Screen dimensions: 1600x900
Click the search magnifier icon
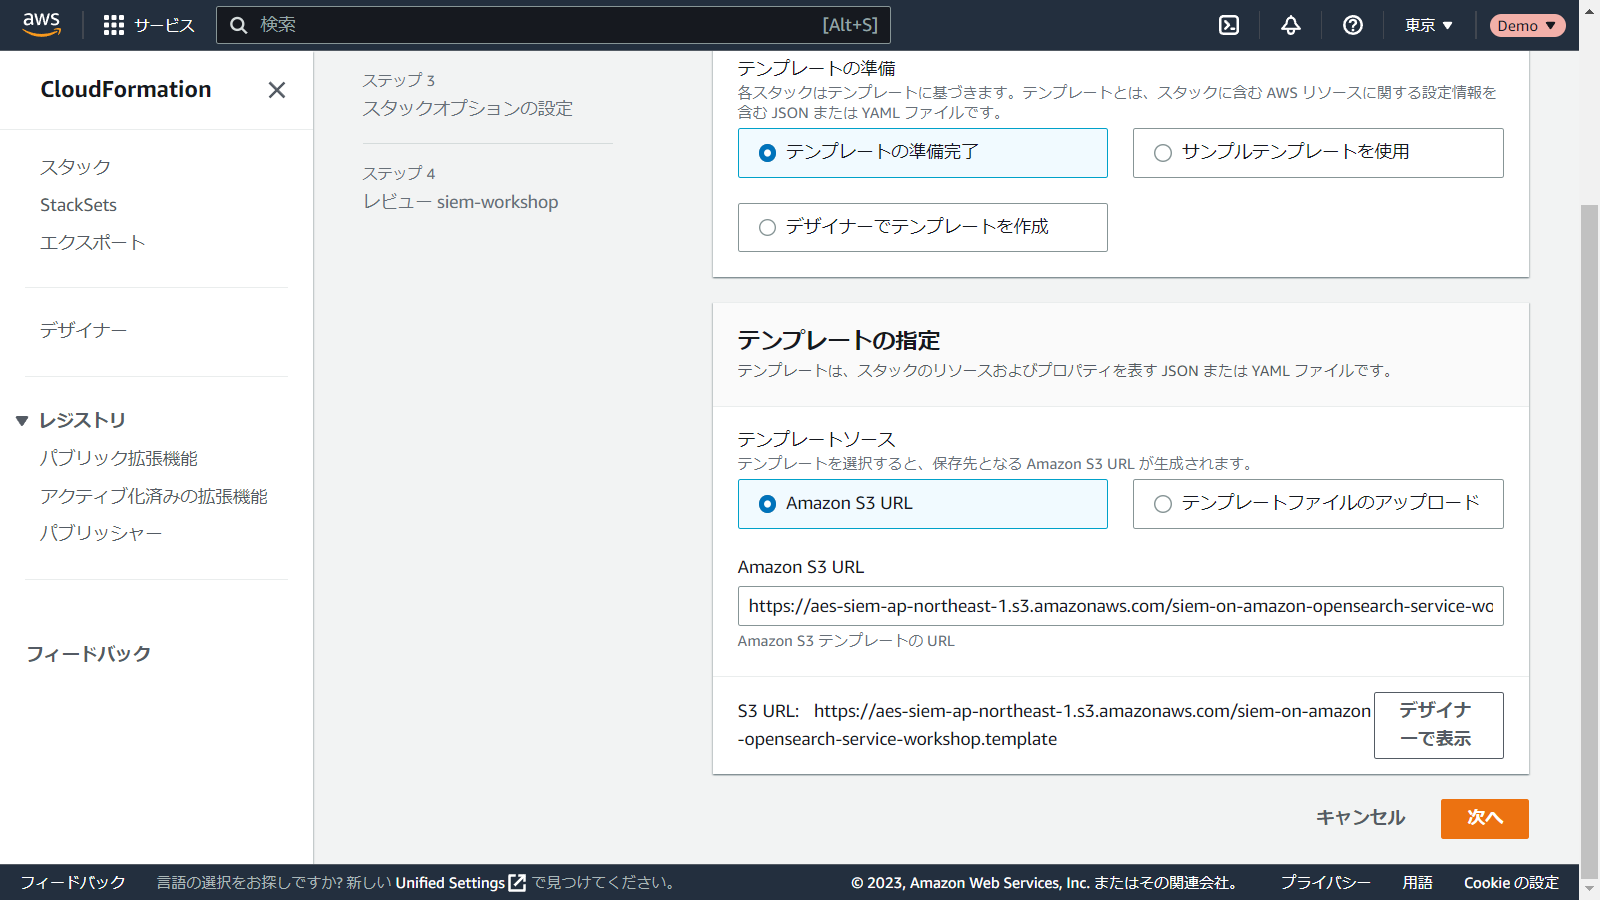coord(239,25)
